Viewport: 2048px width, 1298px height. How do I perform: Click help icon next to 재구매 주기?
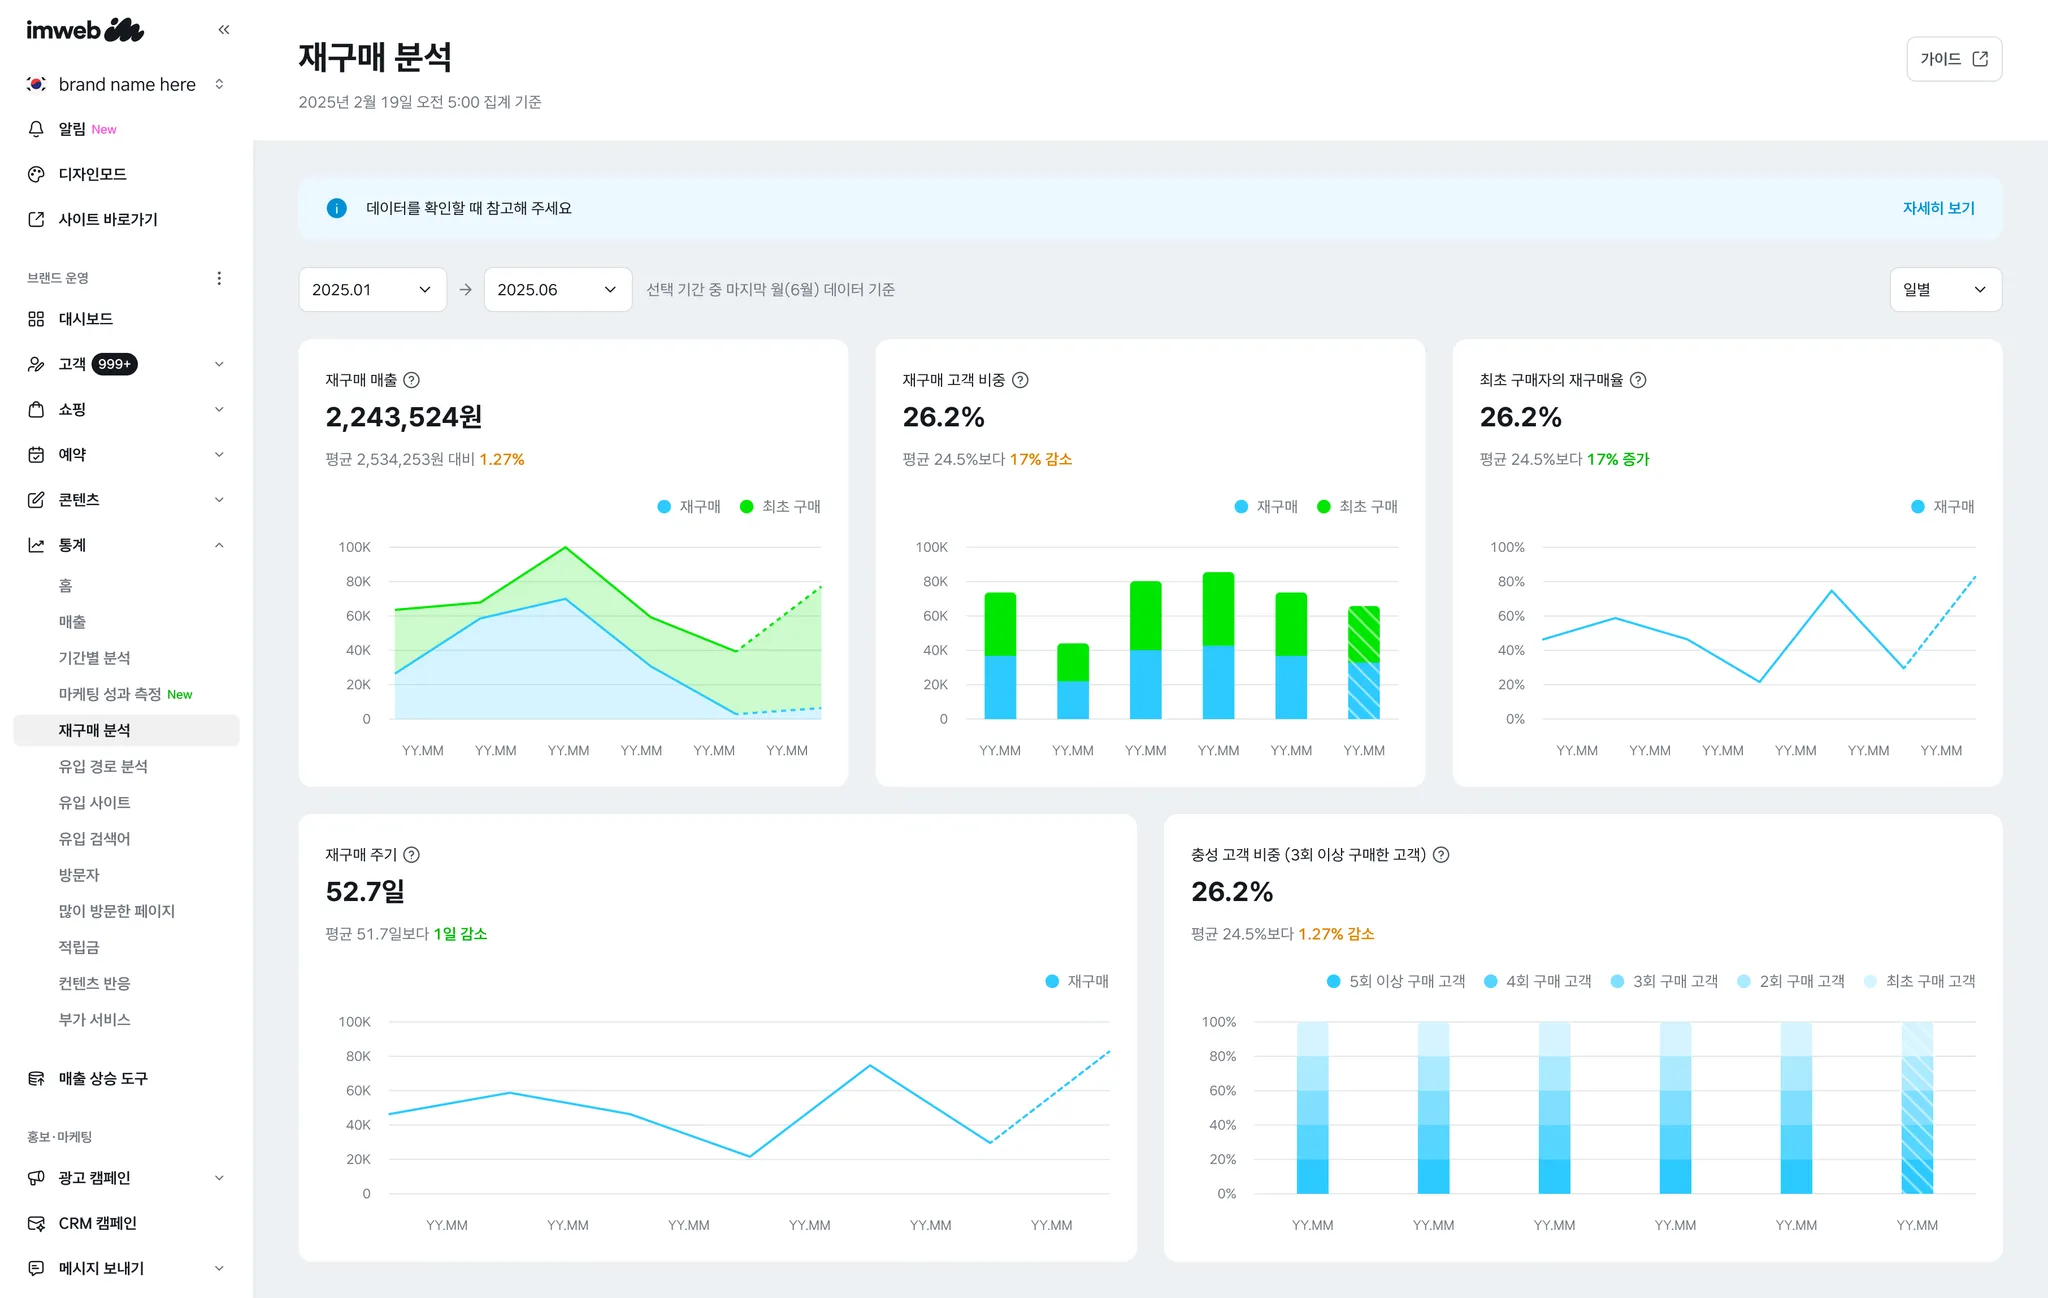(412, 855)
